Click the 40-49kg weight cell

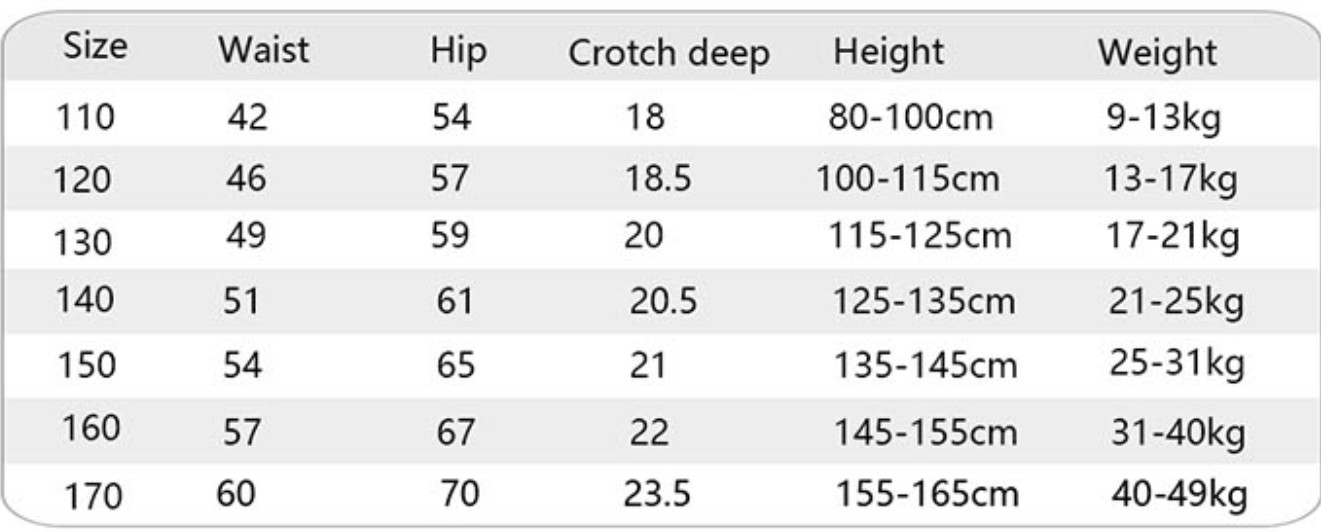coord(1179,493)
